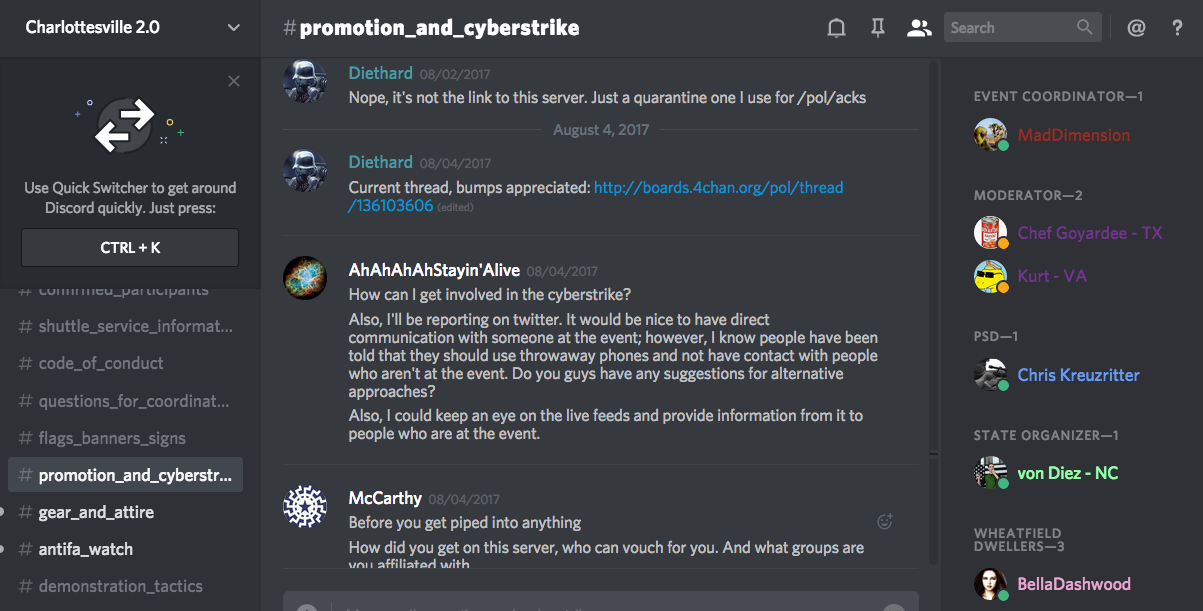The image size is (1203, 611).
Task: Toggle the member list icon
Action: tap(918, 28)
